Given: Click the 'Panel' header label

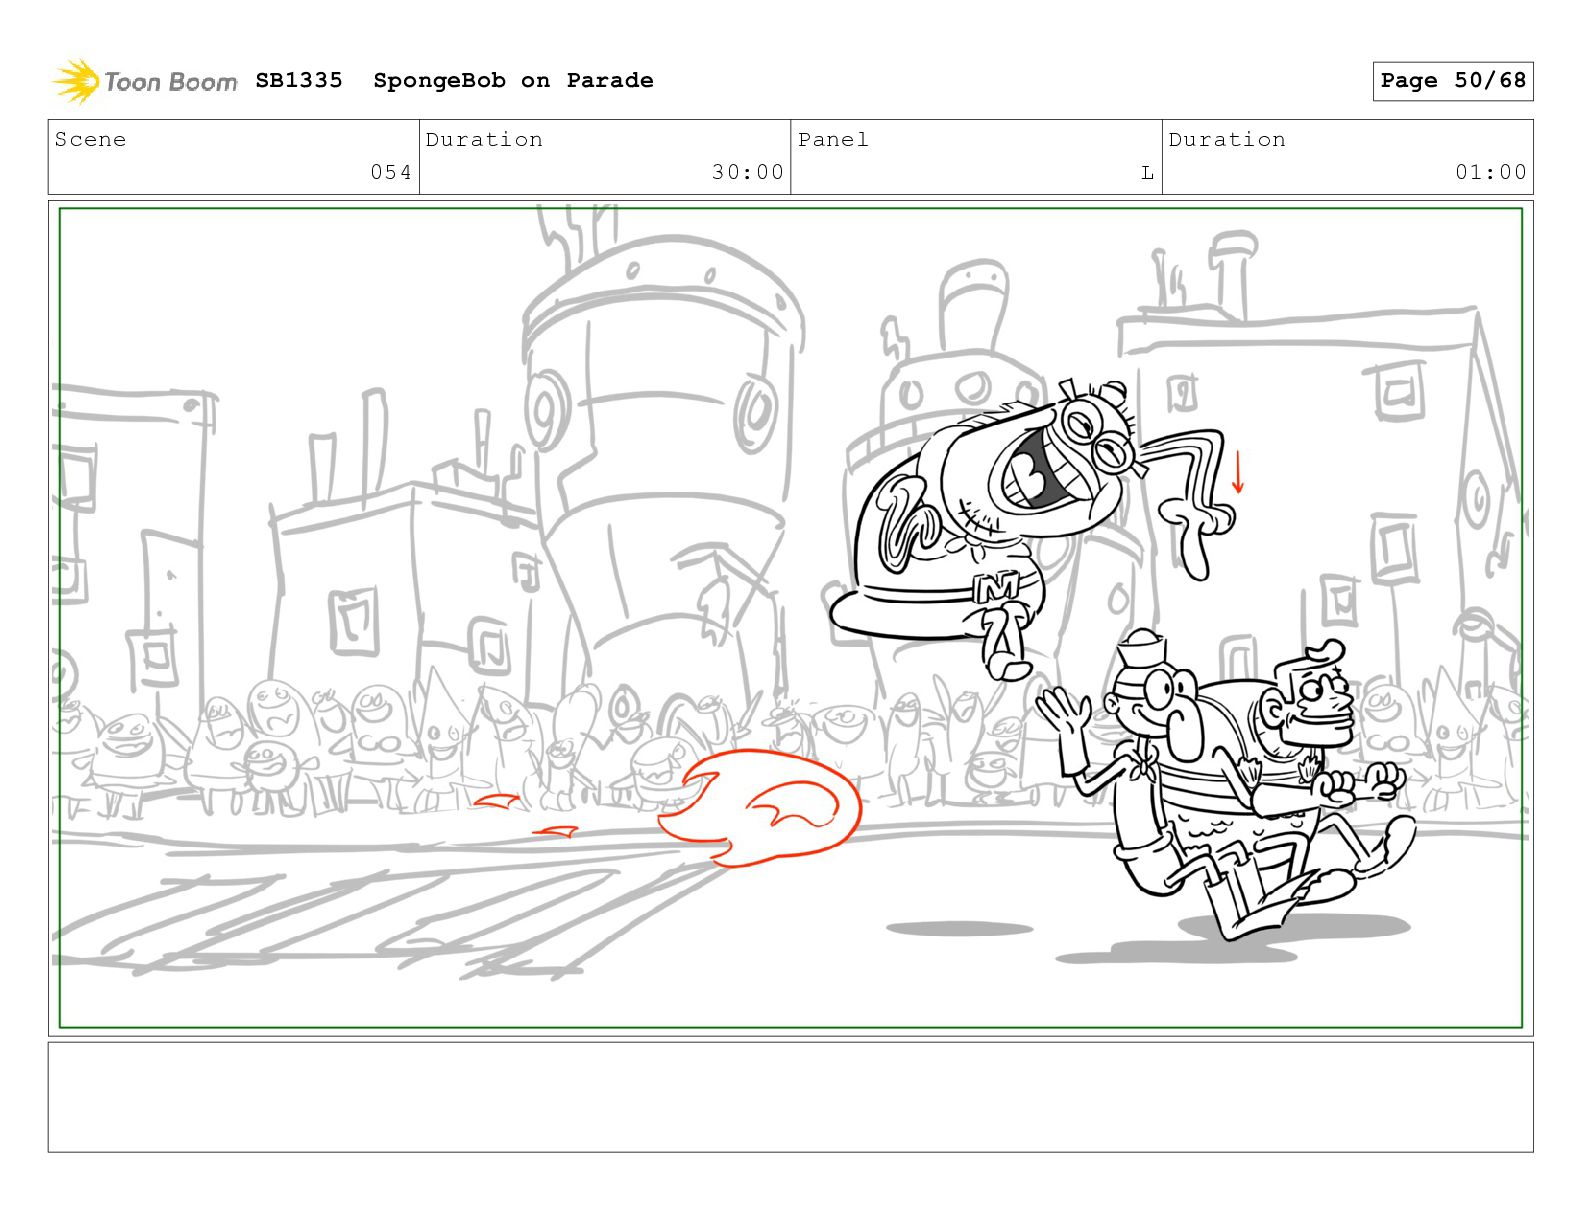Looking at the screenshot, I should [833, 139].
